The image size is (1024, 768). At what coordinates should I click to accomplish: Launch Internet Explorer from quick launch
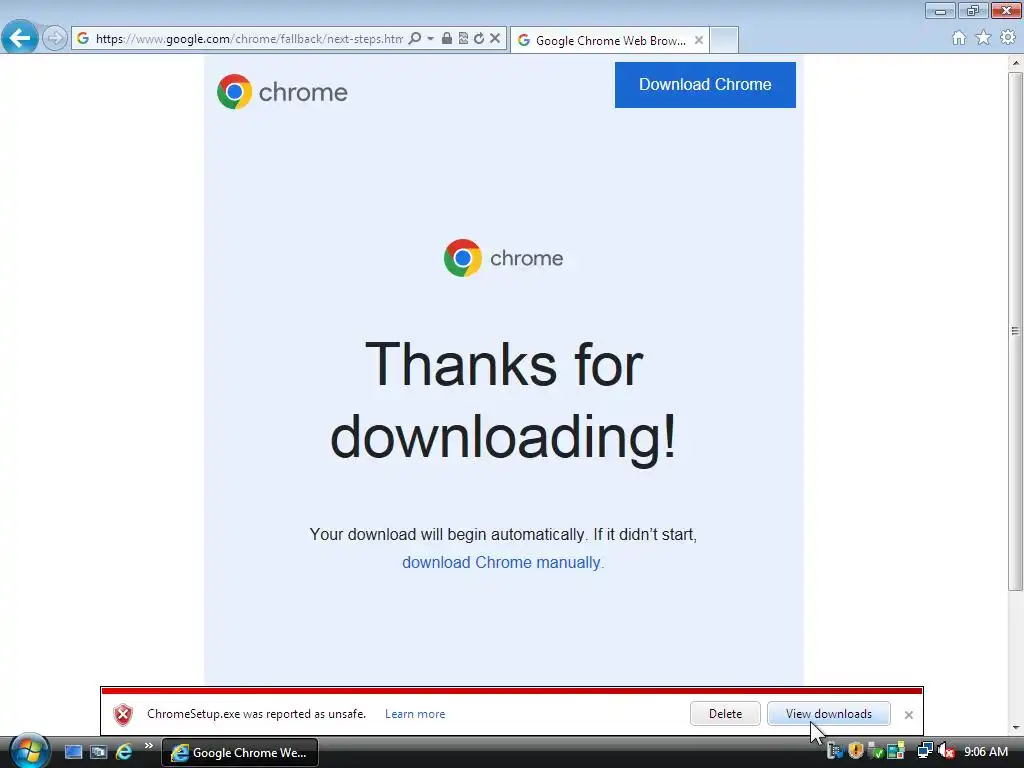point(123,752)
